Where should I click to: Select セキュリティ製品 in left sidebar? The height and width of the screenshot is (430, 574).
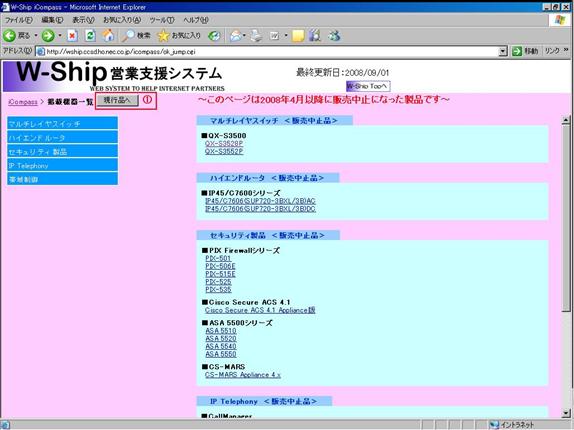click(63, 151)
